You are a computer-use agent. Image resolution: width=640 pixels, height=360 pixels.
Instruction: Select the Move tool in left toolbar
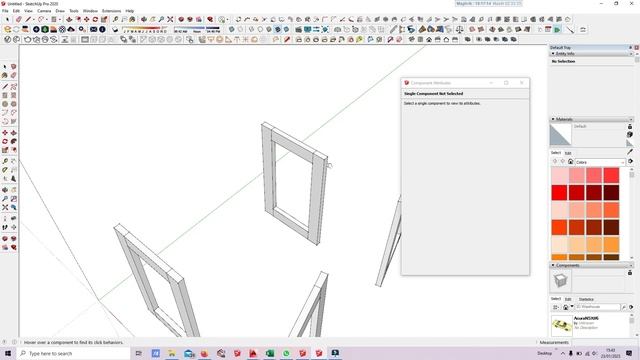click(4, 133)
